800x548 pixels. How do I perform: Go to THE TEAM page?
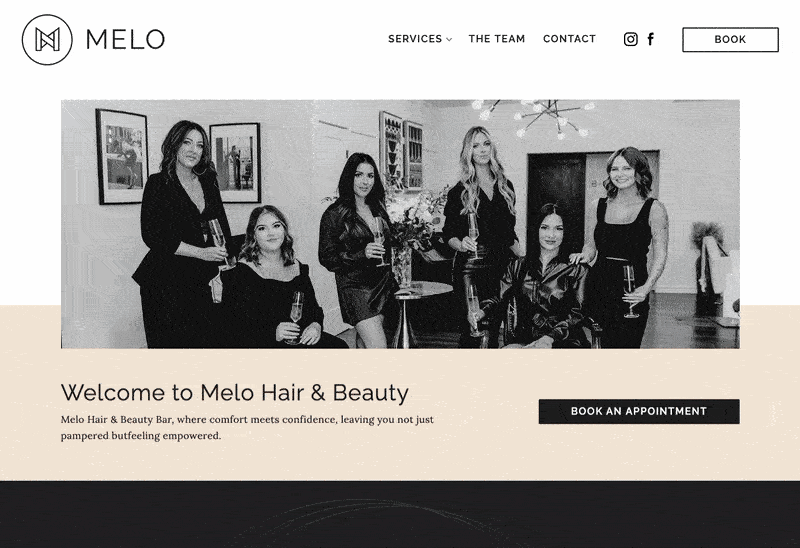click(497, 39)
